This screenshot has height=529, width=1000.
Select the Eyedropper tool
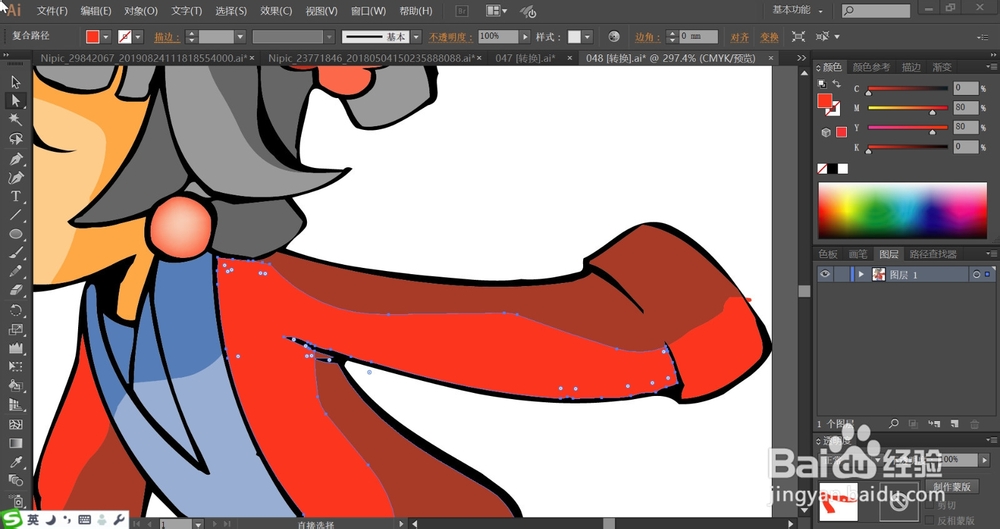[x=16, y=462]
